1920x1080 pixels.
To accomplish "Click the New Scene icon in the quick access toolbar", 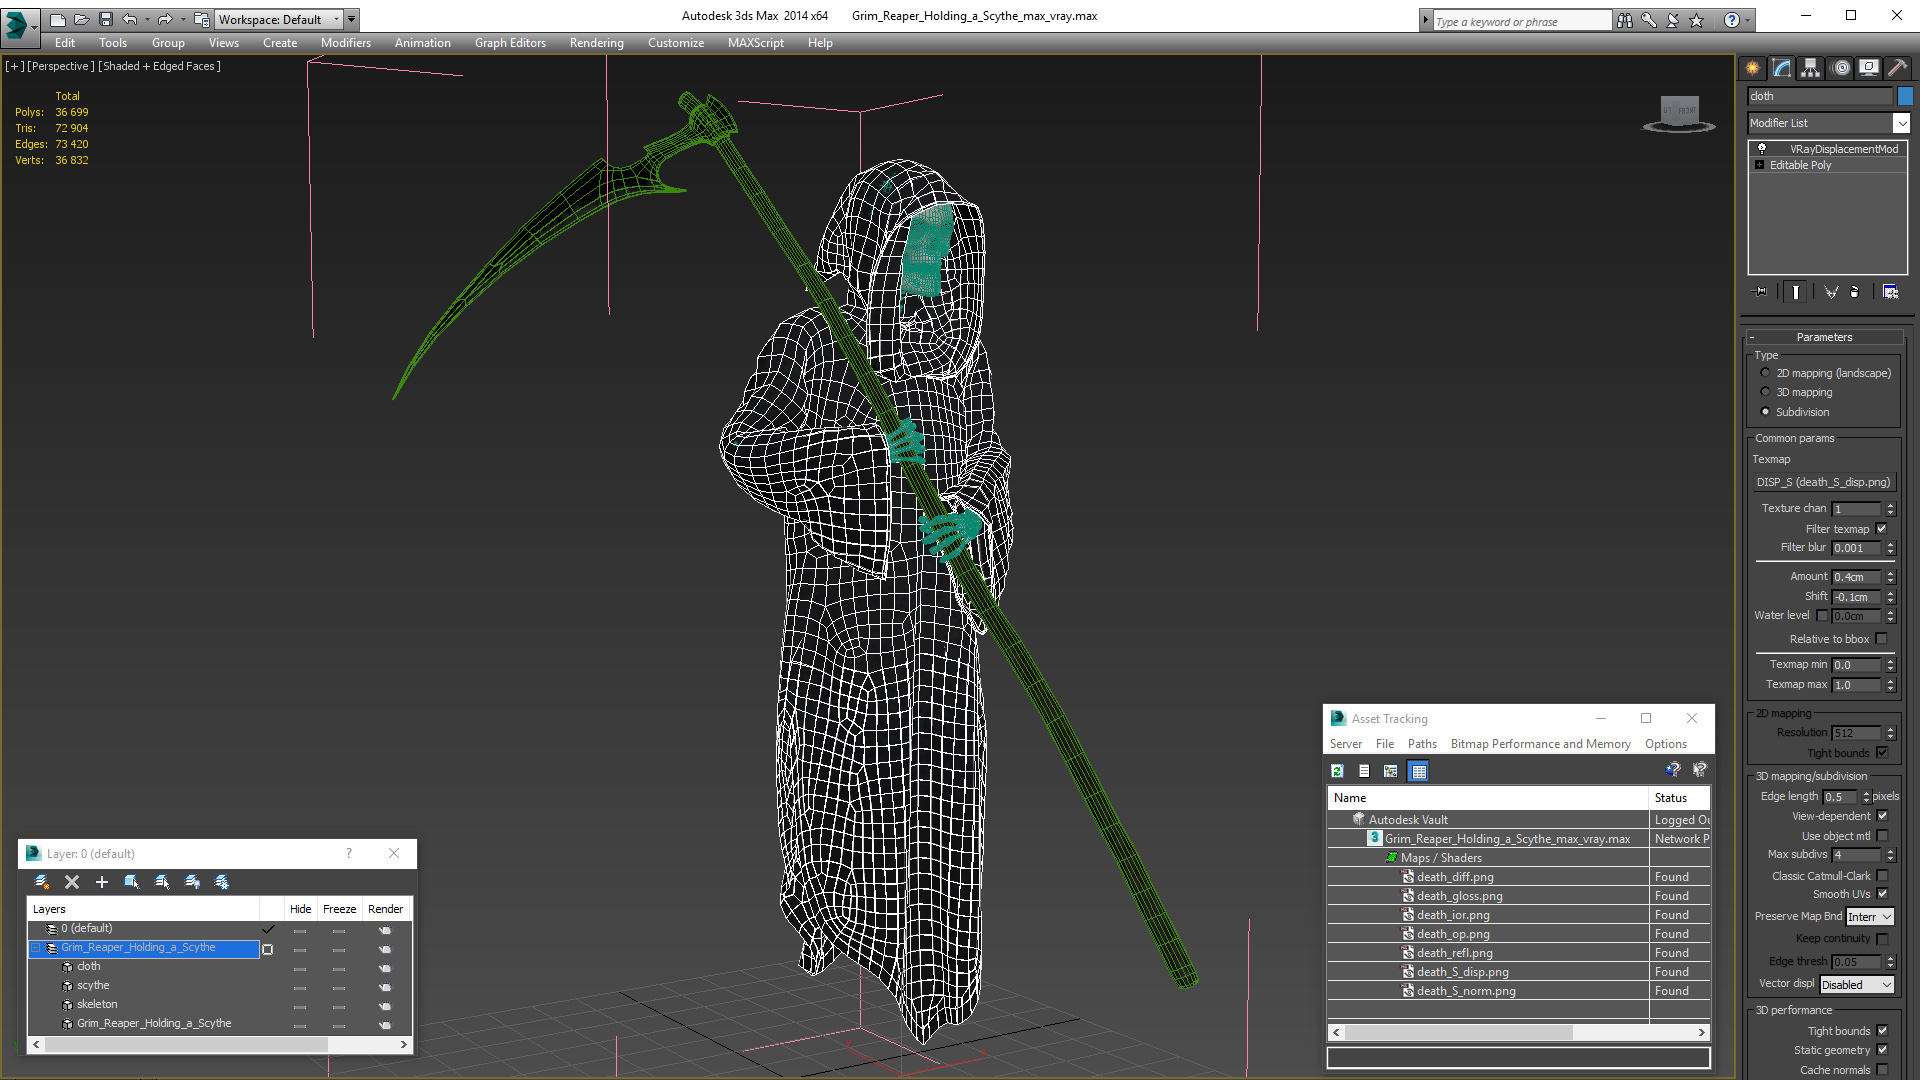I will pos(57,19).
